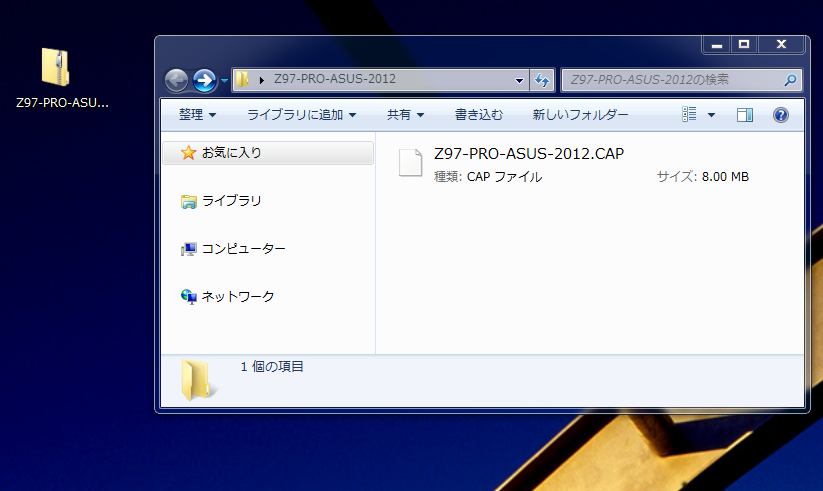Open help with the question mark icon
Viewport: 823px width, 491px height.
780,114
